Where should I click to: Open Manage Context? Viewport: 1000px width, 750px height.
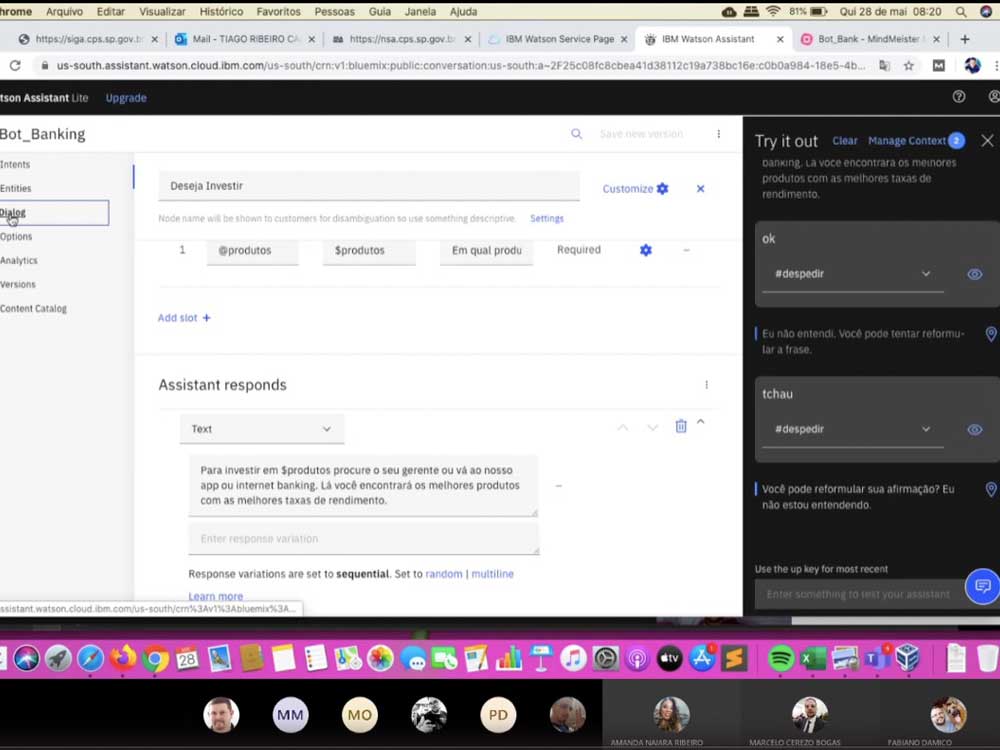click(x=907, y=141)
